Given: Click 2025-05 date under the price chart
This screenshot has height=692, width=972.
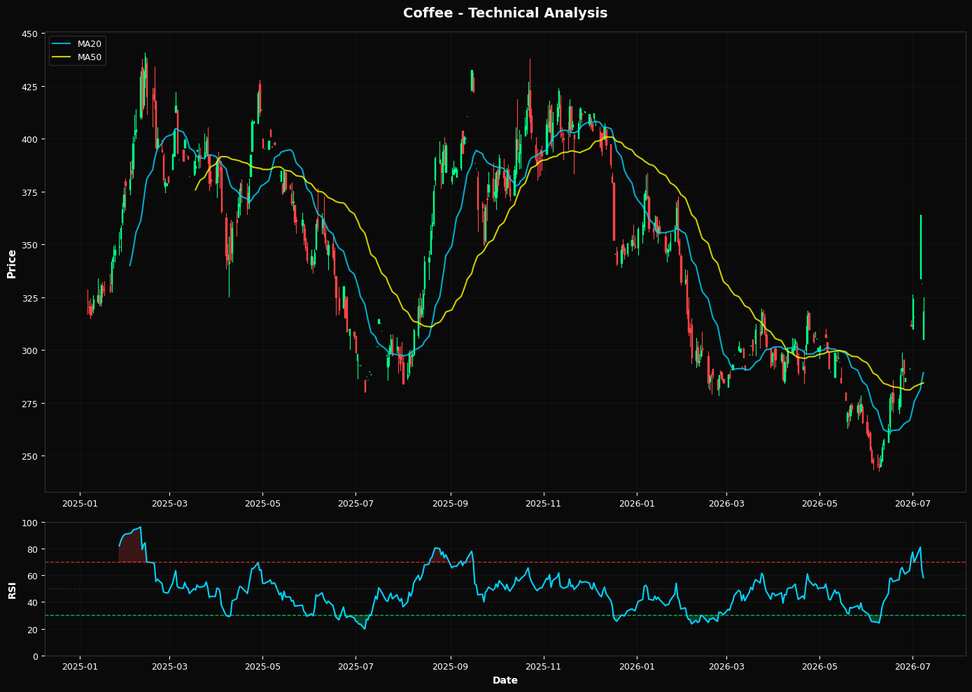Looking at the screenshot, I should point(263,503).
